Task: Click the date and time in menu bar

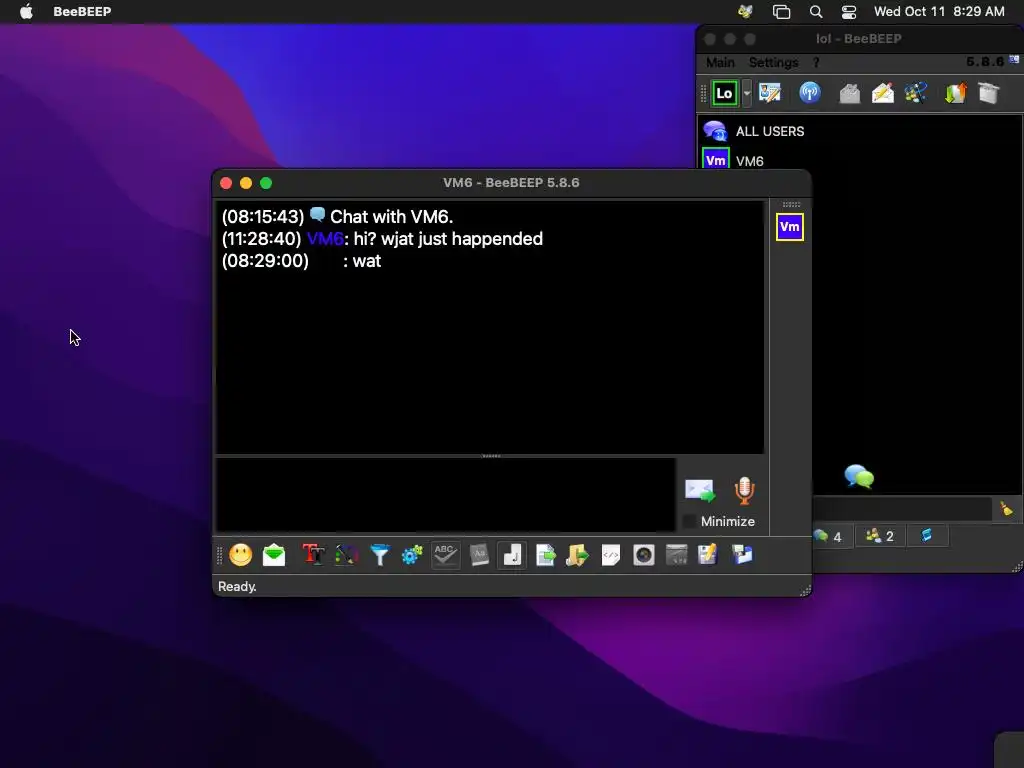Action: pyautogui.click(x=939, y=12)
